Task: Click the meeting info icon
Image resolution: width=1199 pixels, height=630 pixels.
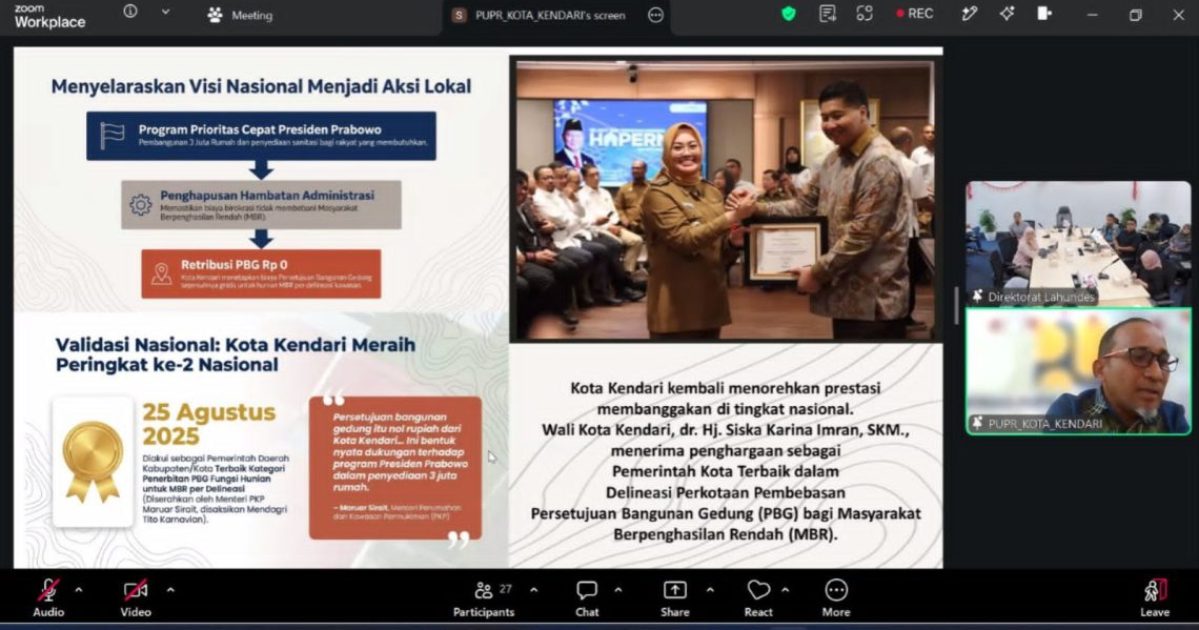Action: (131, 12)
